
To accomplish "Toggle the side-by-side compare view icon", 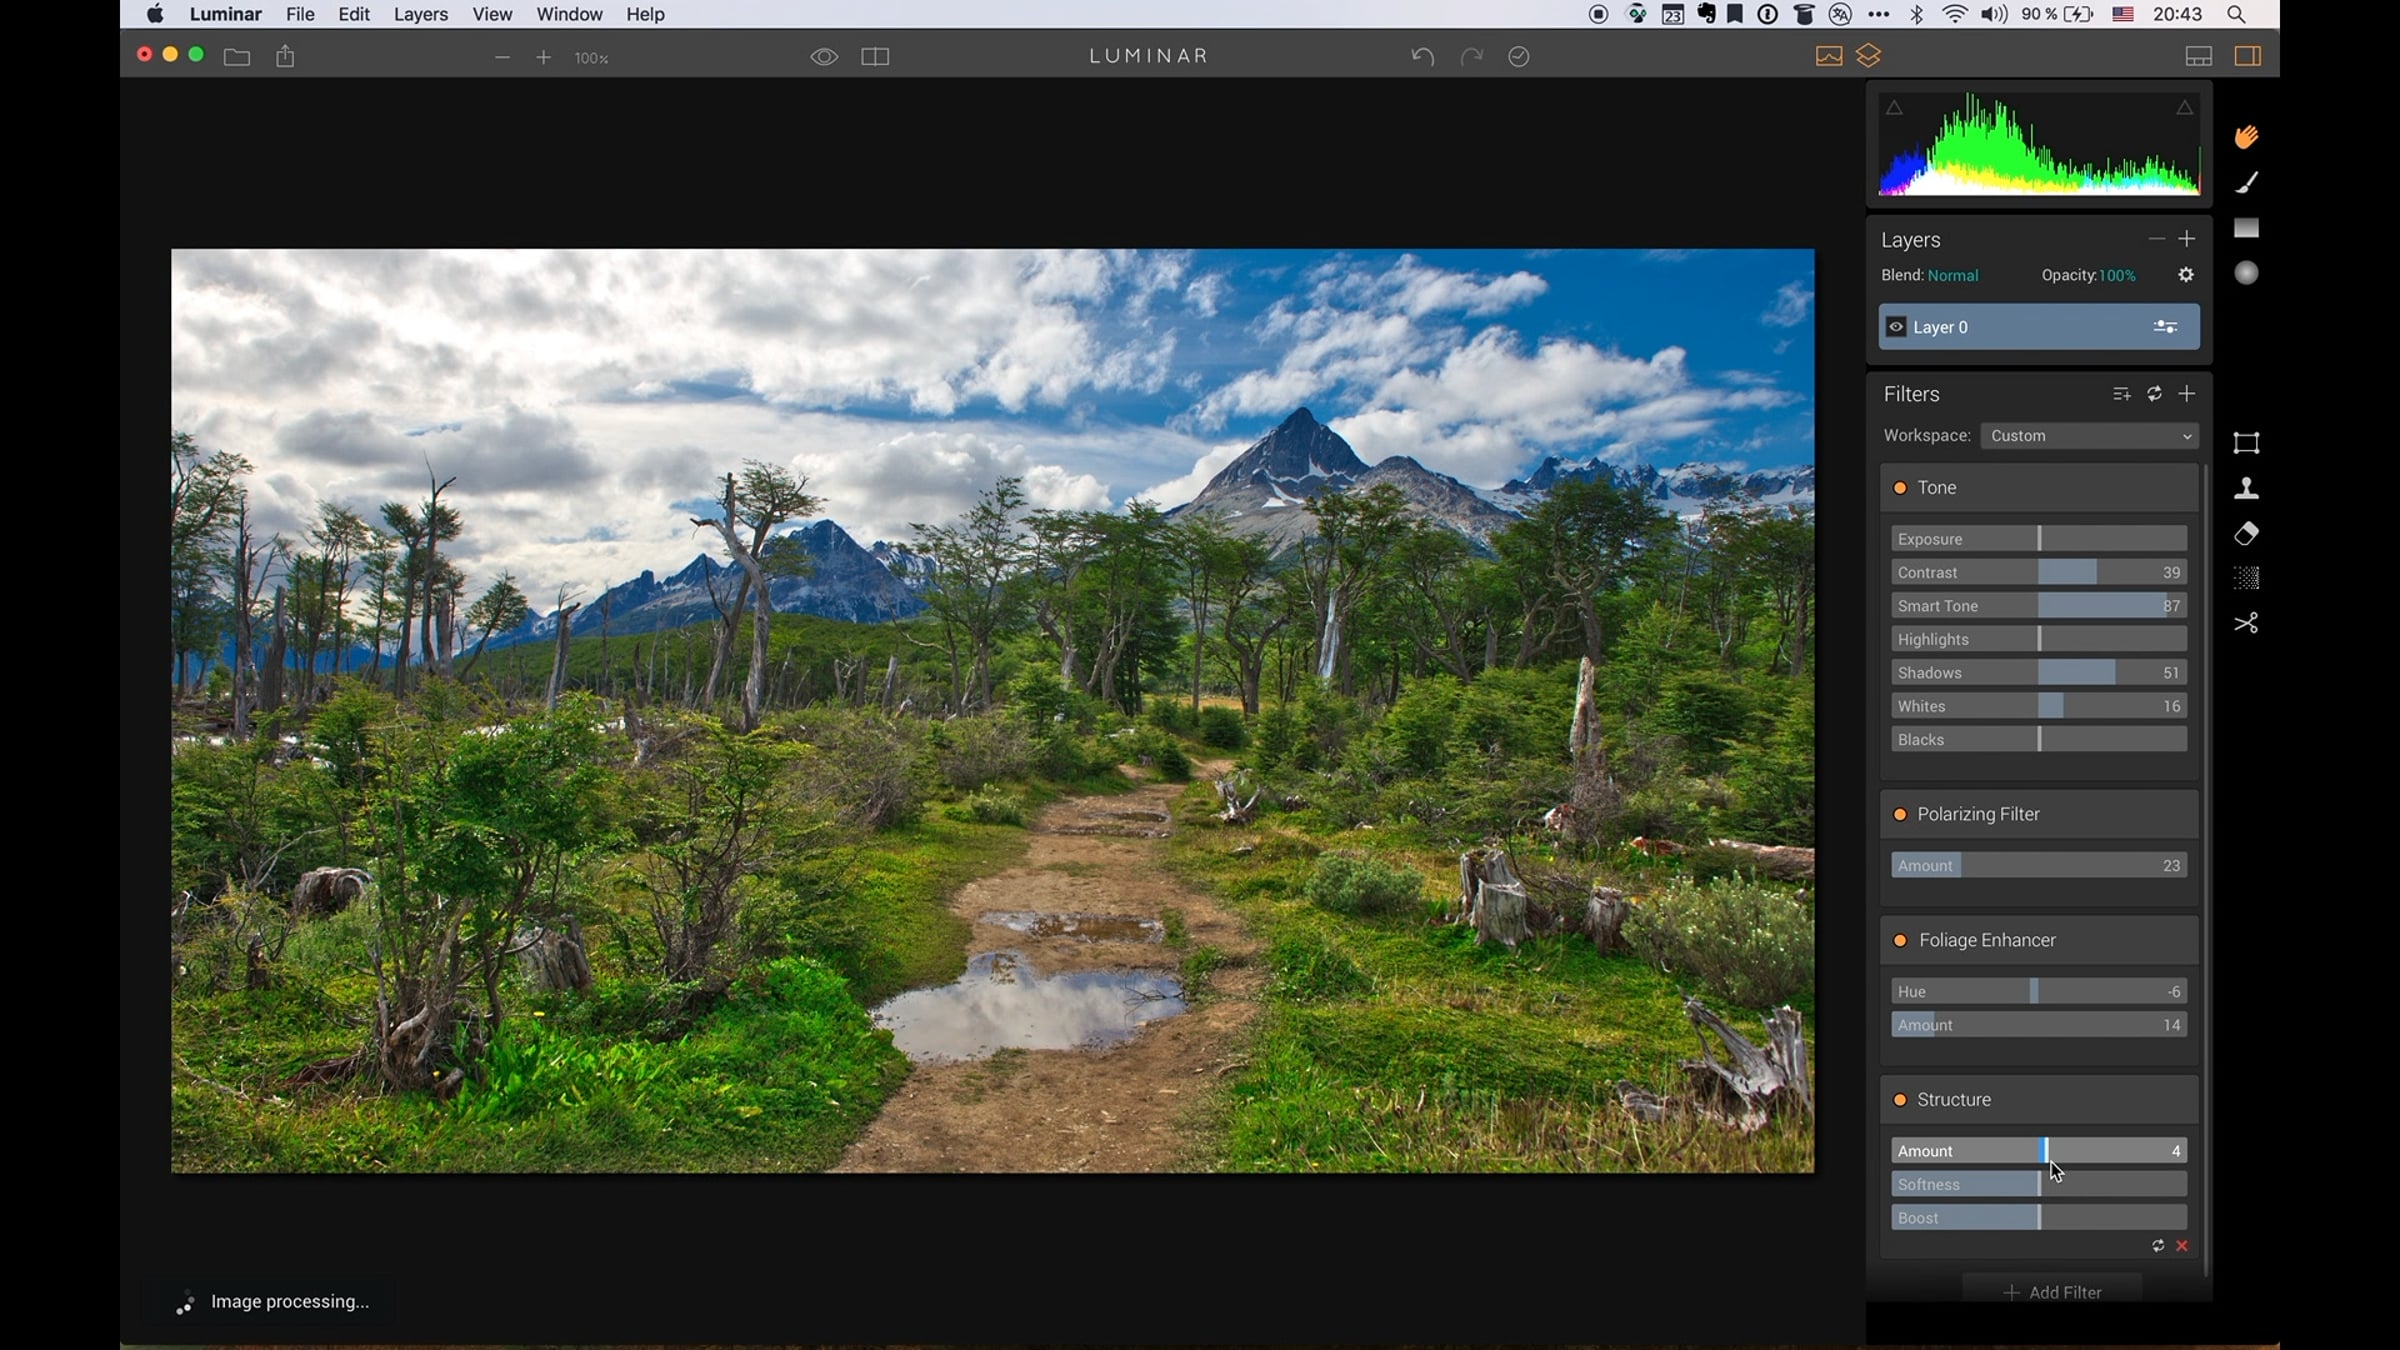I will point(875,57).
